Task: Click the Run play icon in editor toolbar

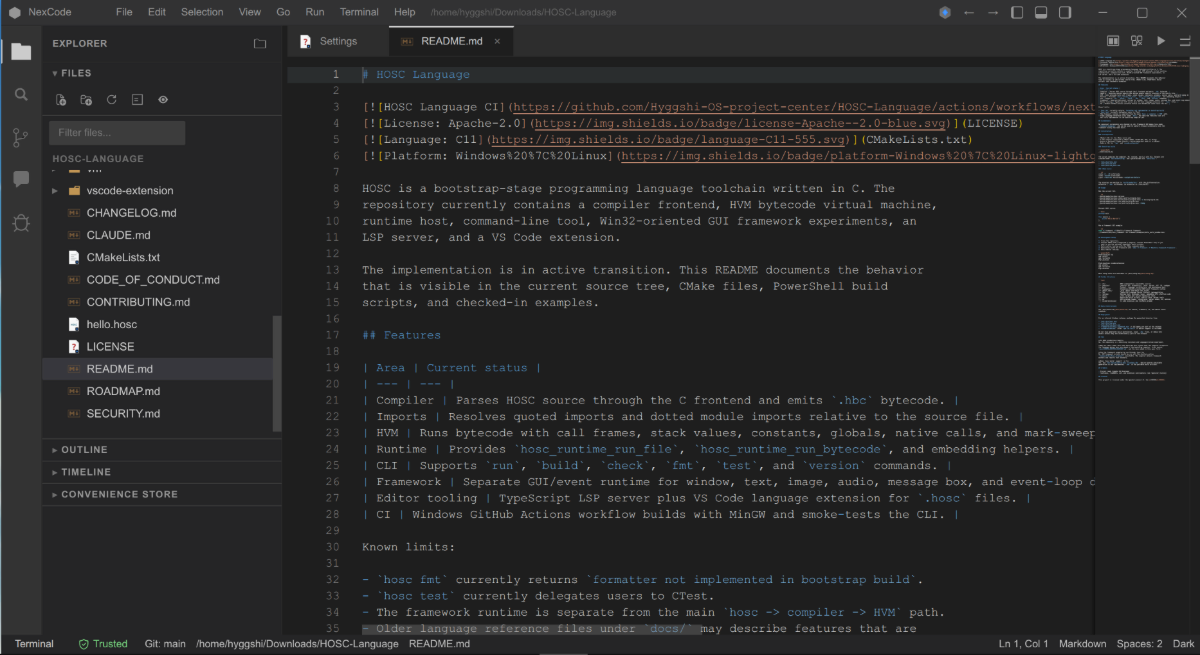Action: click(x=1161, y=41)
